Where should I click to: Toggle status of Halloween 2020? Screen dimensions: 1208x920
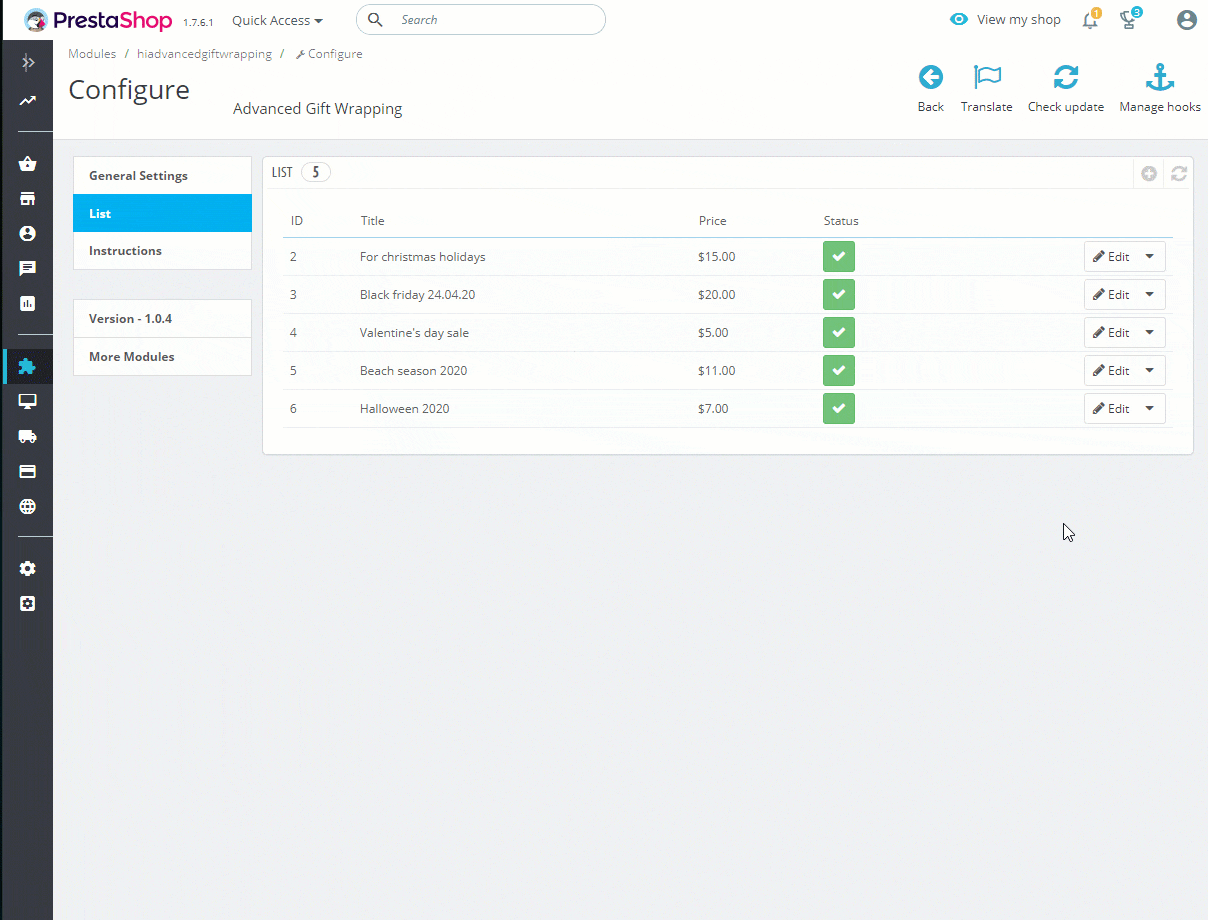pos(839,408)
